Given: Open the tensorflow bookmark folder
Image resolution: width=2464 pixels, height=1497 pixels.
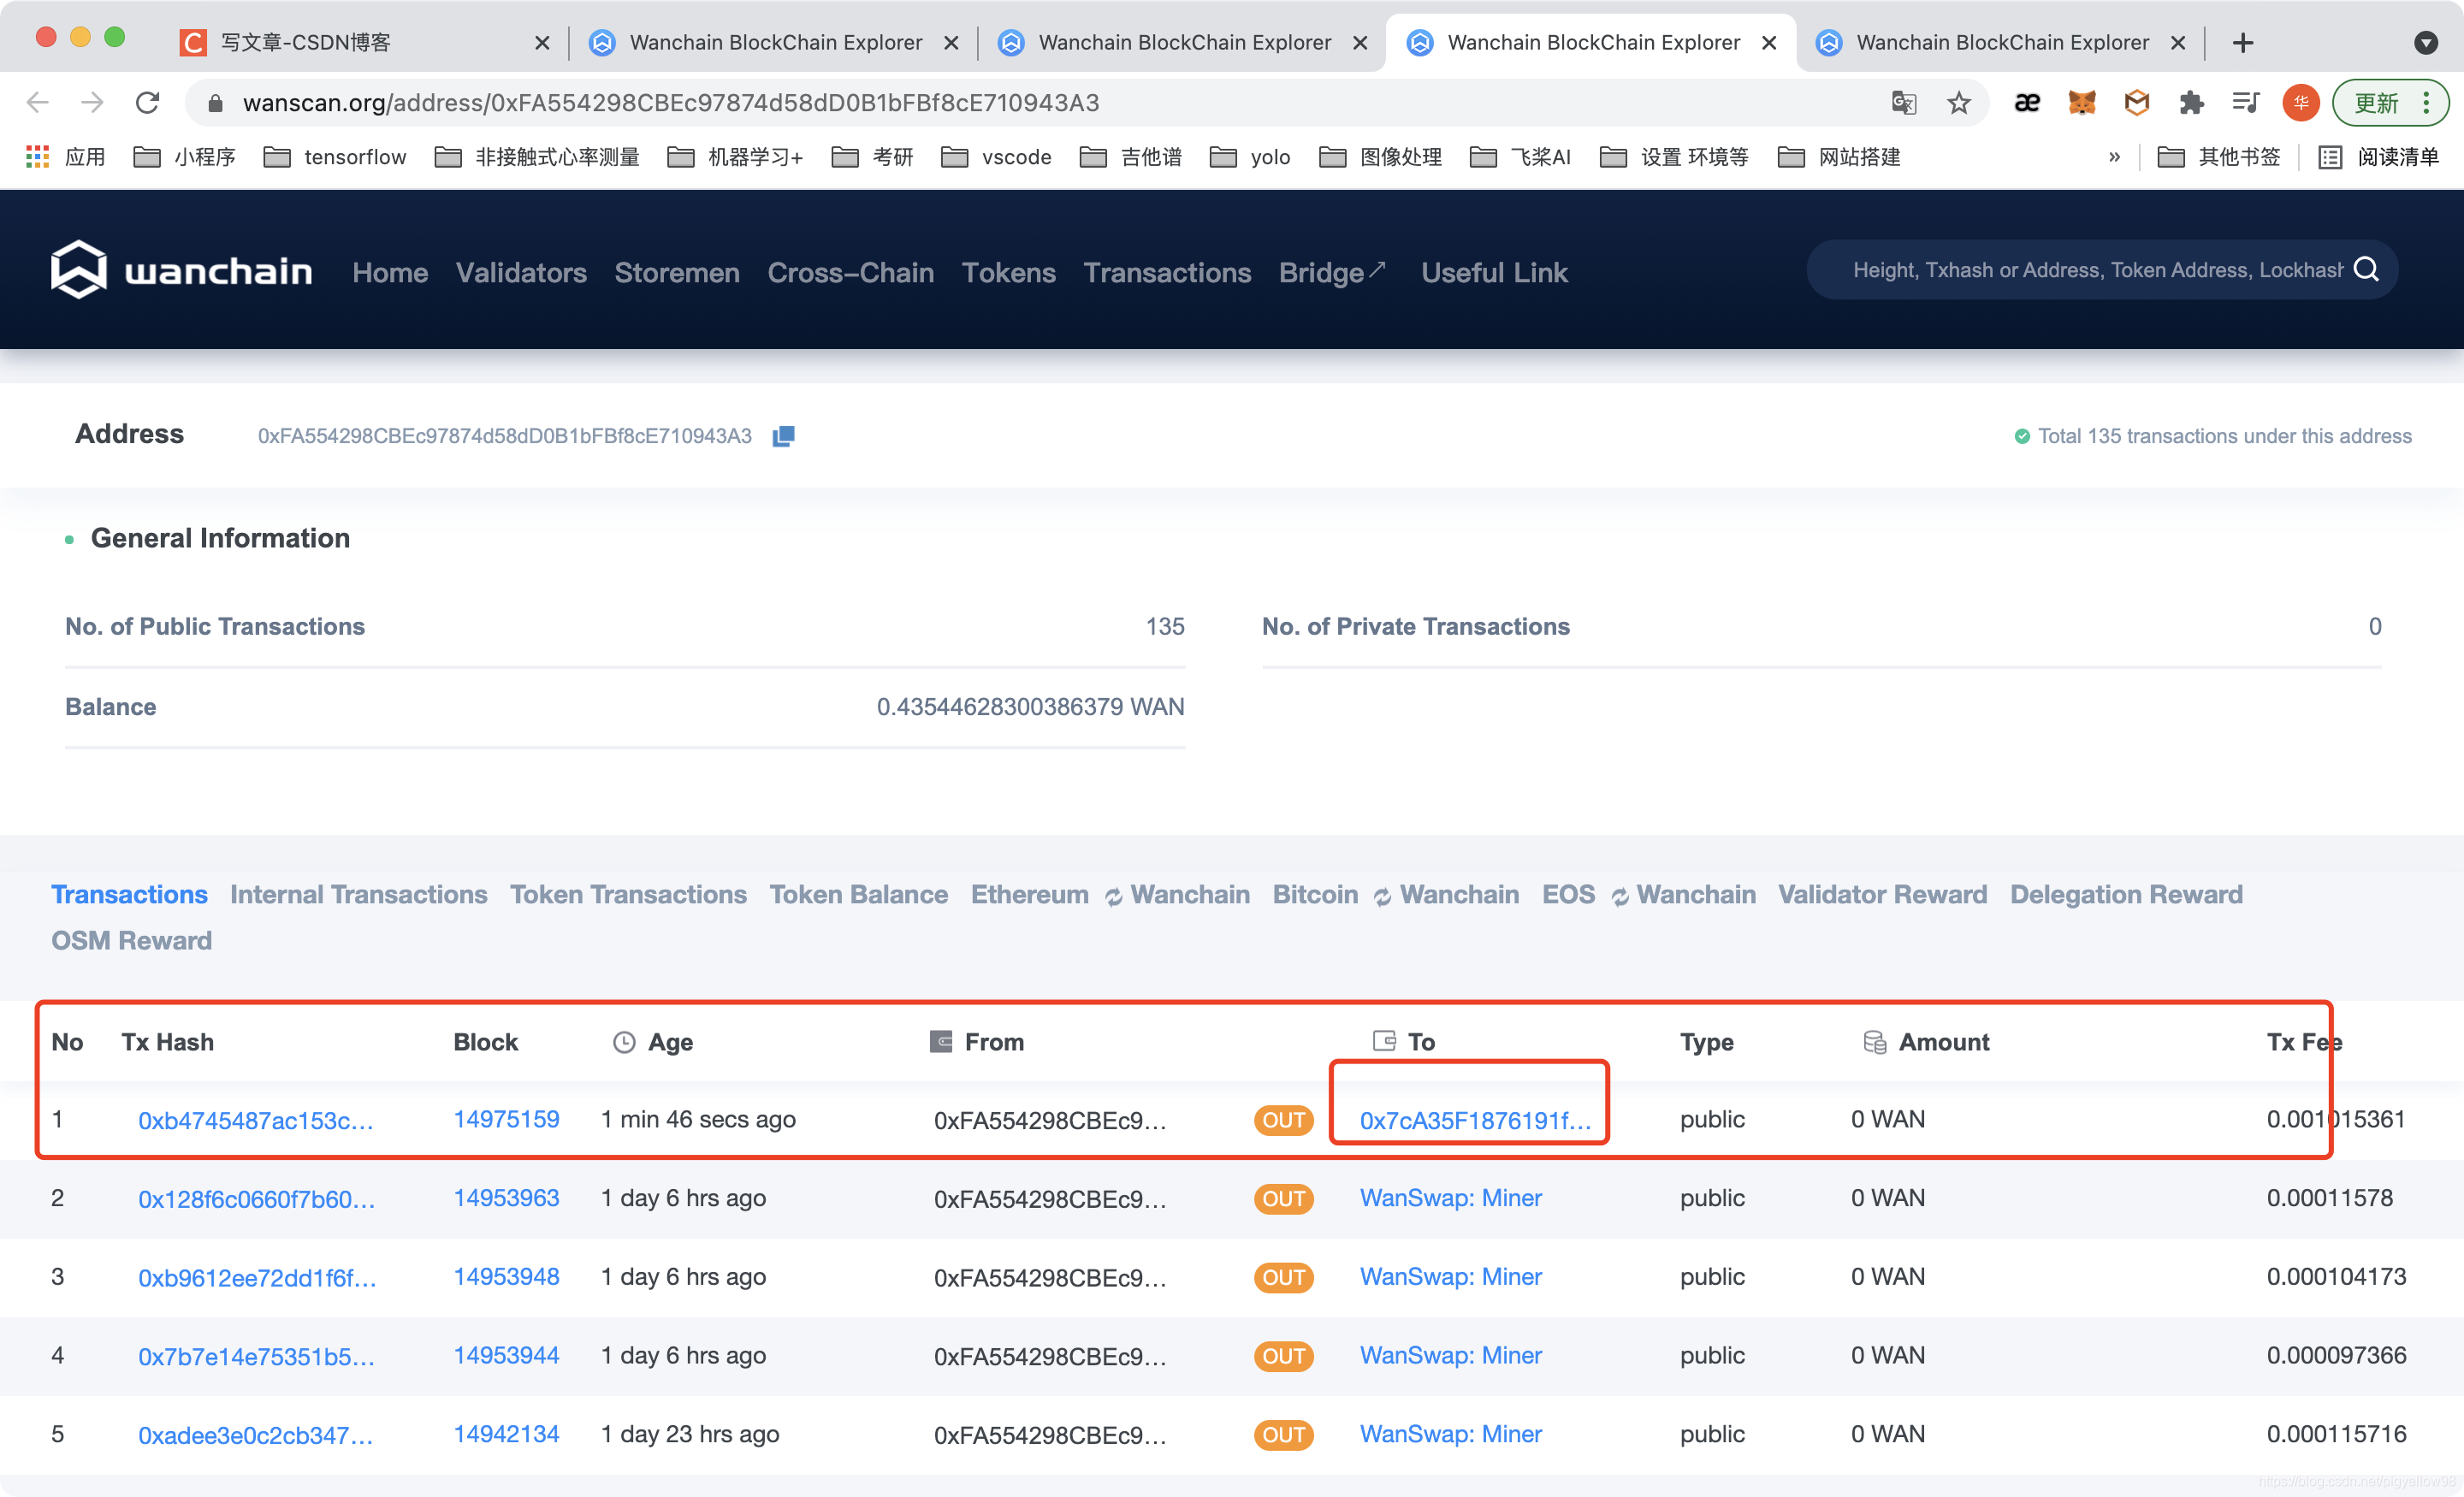Looking at the screenshot, I should [x=335, y=157].
